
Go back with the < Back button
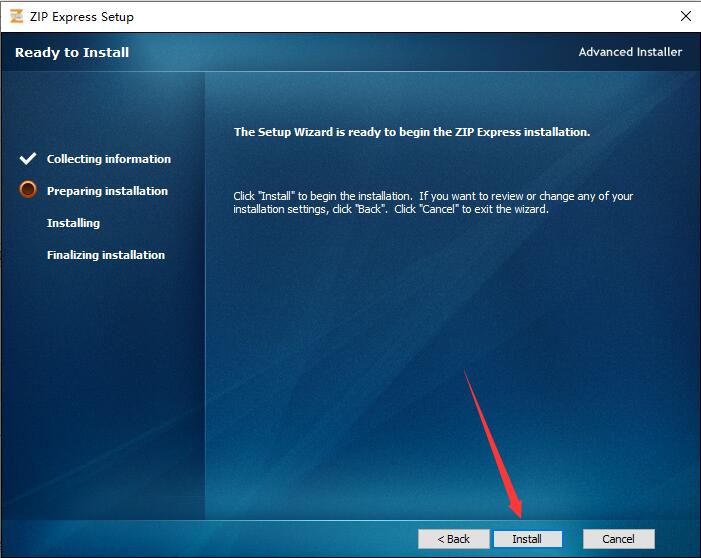click(454, 539)
